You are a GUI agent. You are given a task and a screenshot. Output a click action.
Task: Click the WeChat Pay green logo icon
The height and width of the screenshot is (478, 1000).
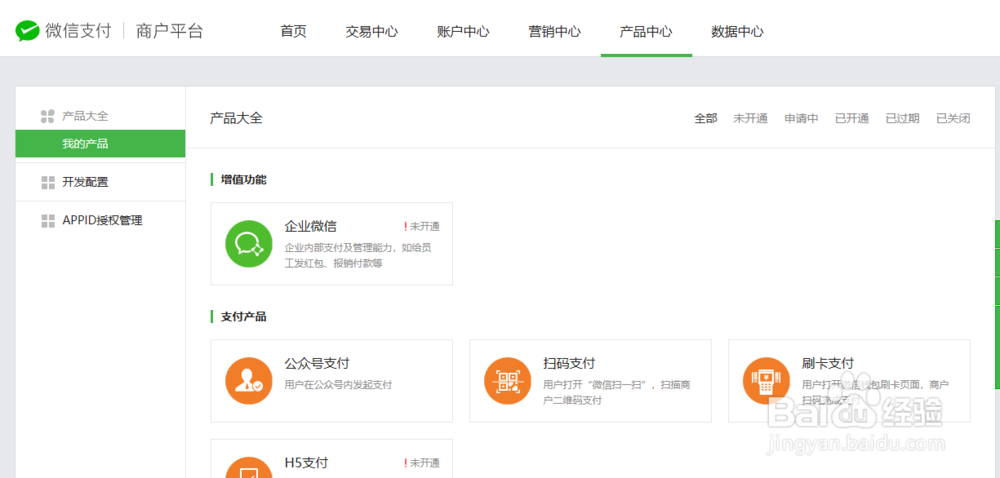coord(28,30)
